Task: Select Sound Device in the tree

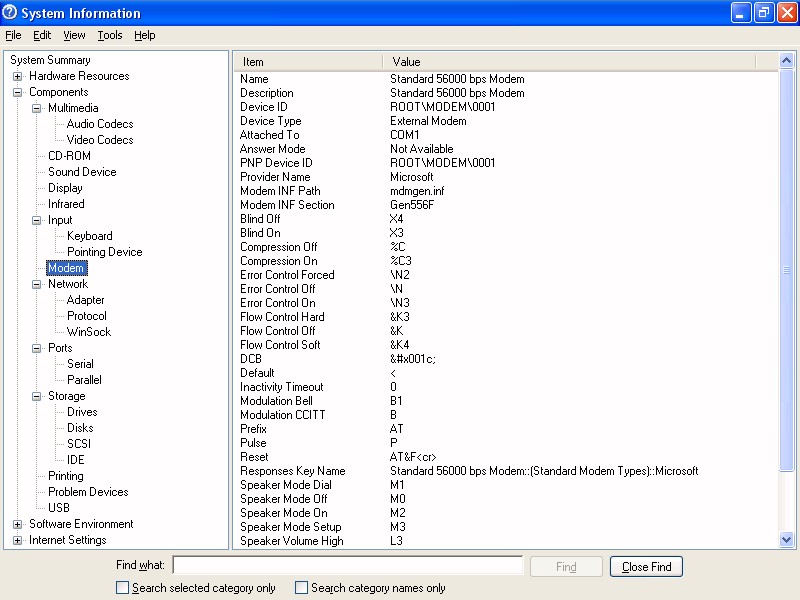Action: pos(82,172)
